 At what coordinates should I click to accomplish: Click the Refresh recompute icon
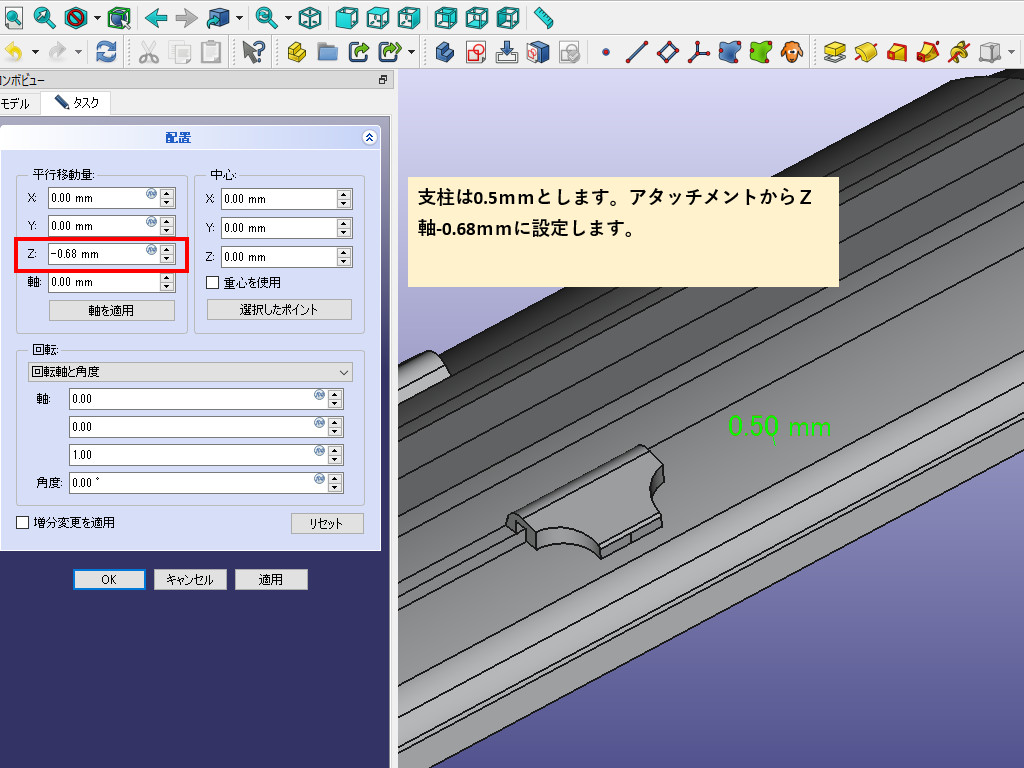[x=106, y=52]
